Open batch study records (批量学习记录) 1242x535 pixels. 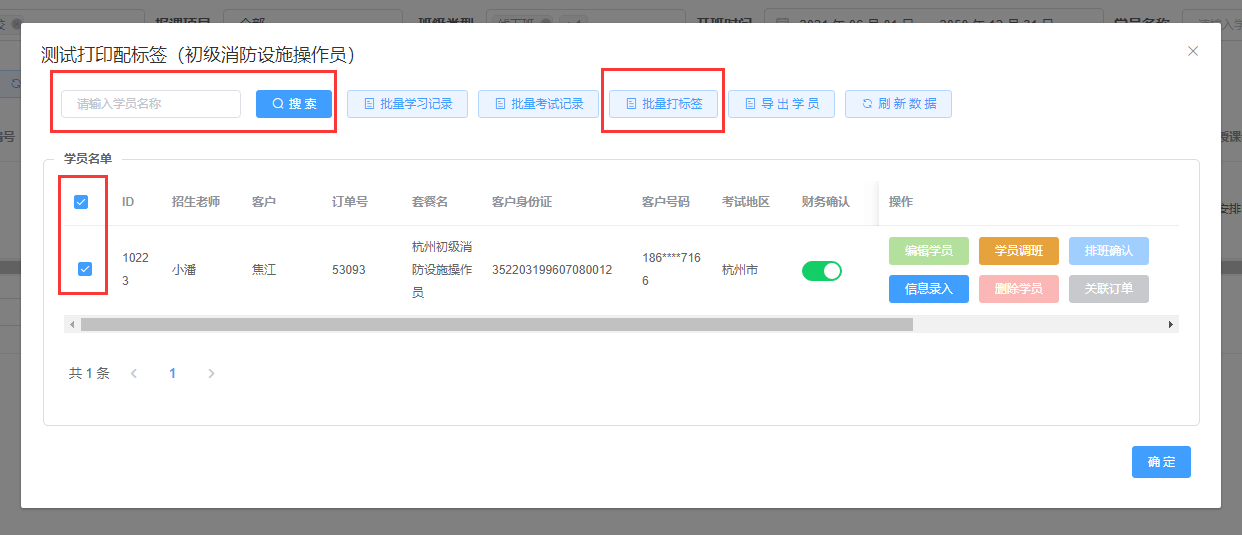[407, 104]
